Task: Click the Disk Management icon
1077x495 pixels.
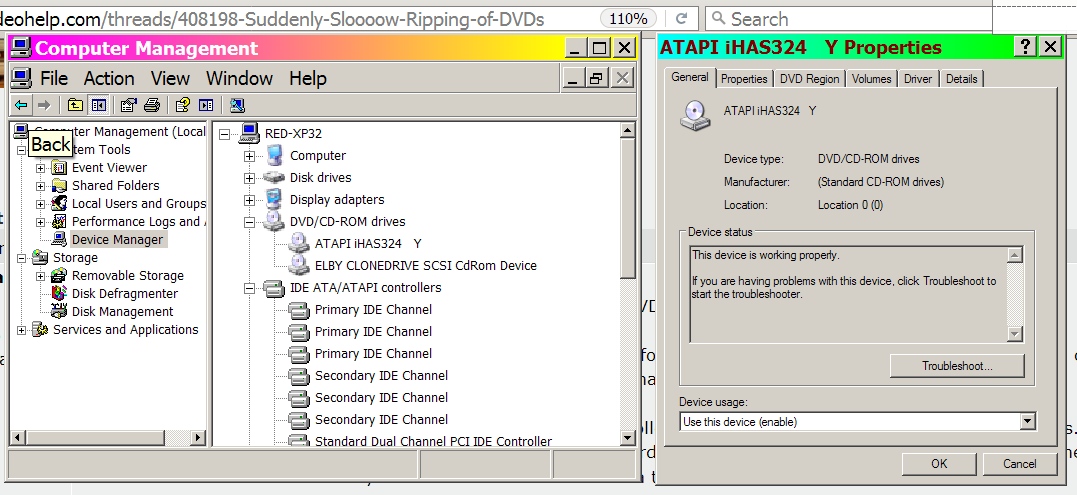Action: [x=59, y=311]
